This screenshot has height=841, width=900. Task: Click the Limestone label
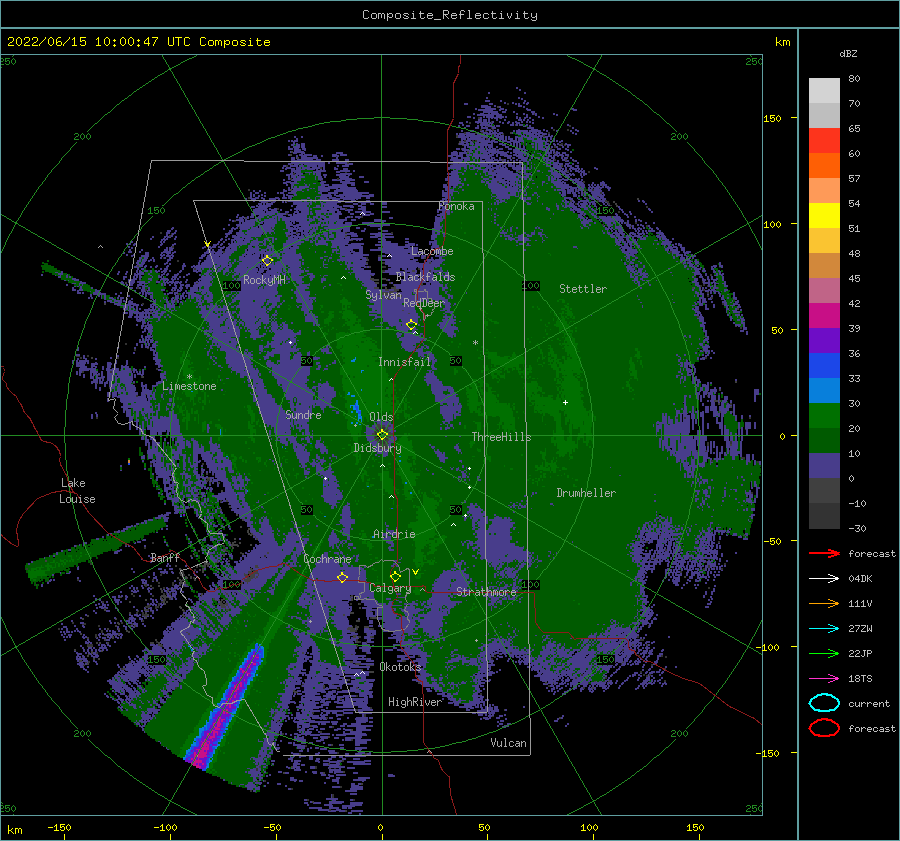pos(189,386)
